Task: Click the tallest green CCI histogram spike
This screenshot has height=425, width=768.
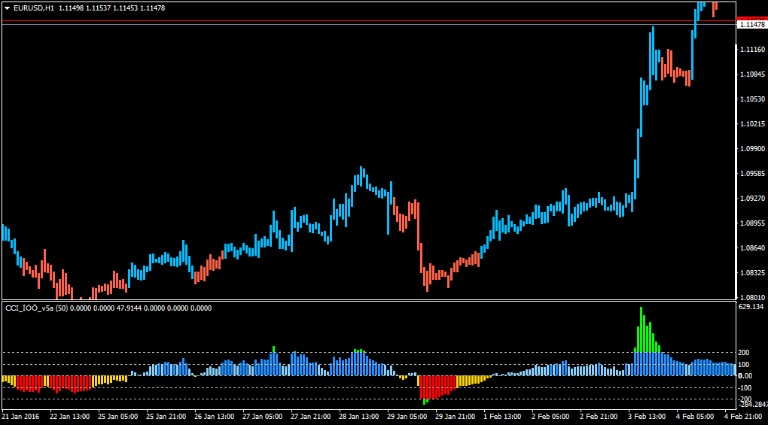Action: pos(640,325)
